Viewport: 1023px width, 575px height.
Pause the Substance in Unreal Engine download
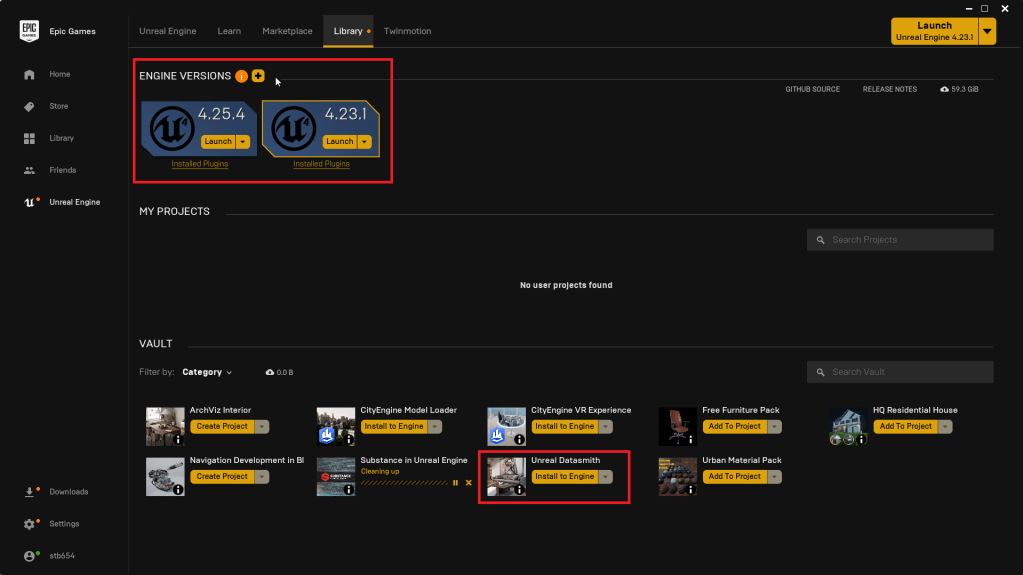(455, 483)
